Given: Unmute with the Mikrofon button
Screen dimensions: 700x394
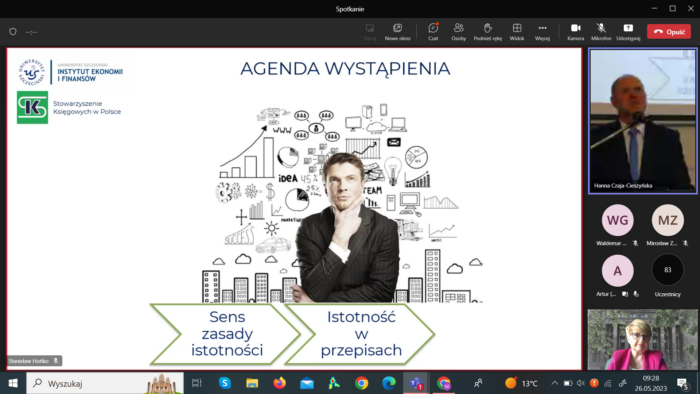Looking at the screenshot, I should (601, 32).
